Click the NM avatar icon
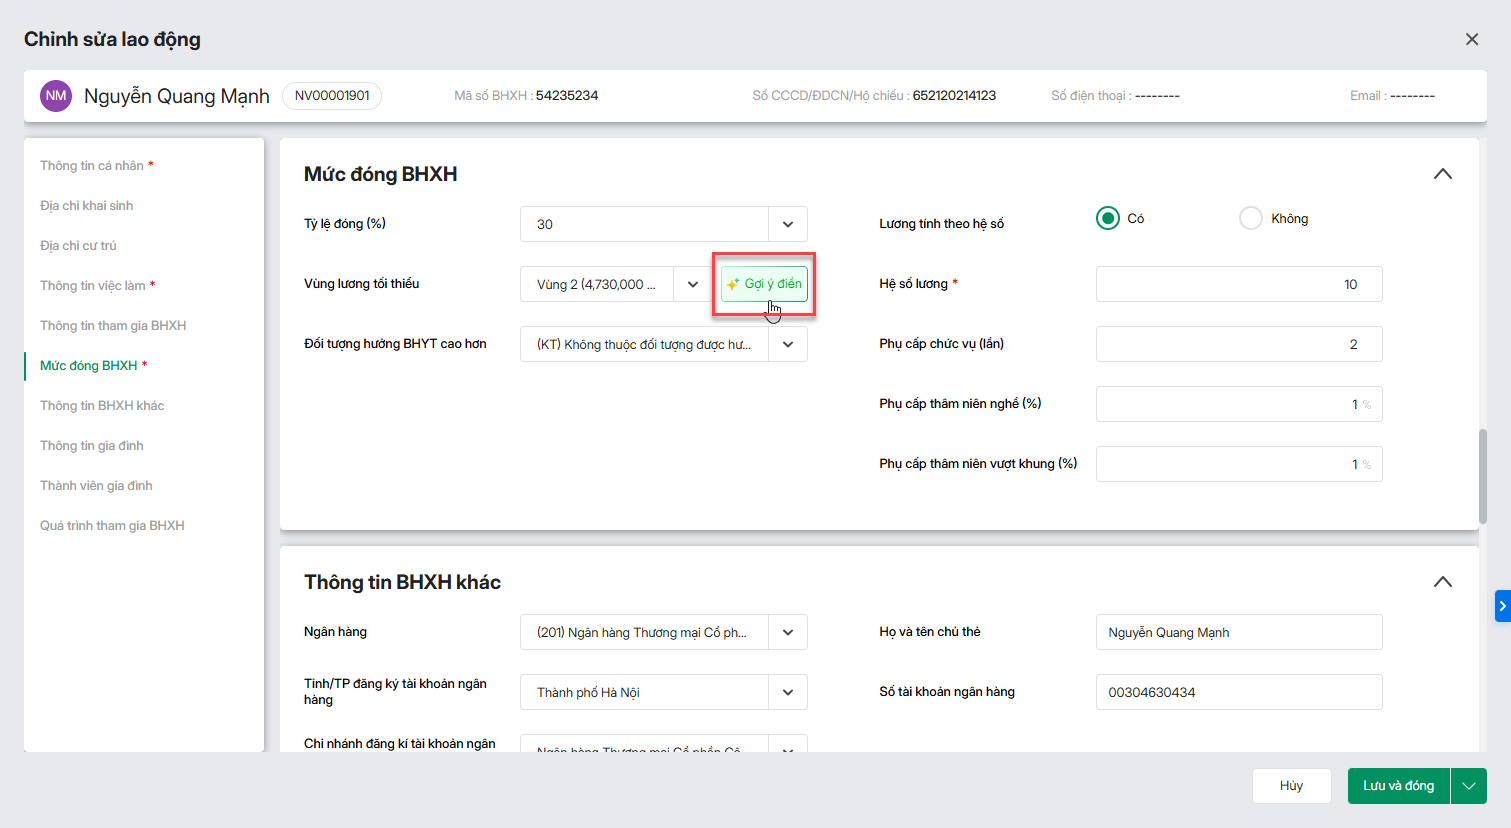The image size is (1511, 828). tap(56, 96)
